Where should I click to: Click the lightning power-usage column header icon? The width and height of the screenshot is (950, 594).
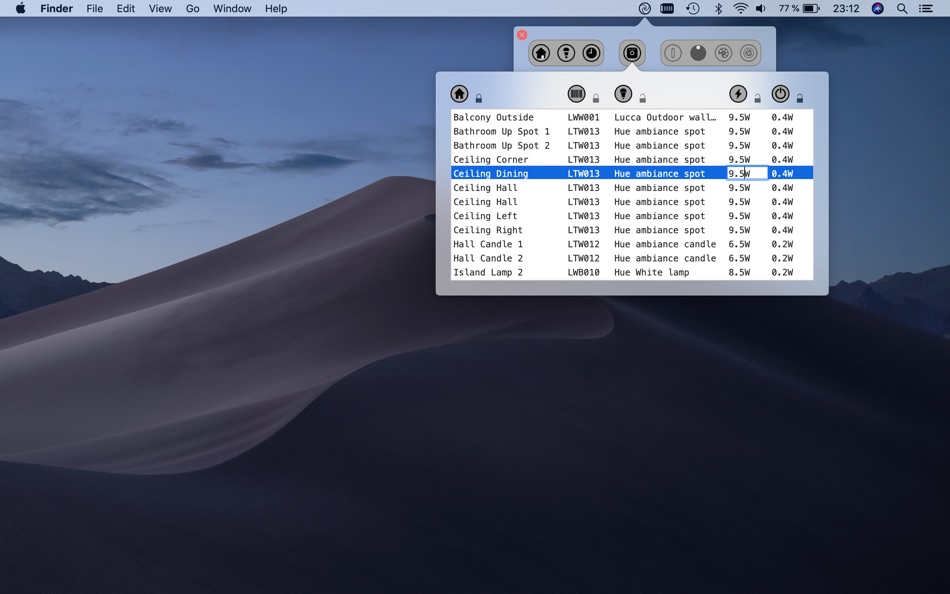[738, 93]
